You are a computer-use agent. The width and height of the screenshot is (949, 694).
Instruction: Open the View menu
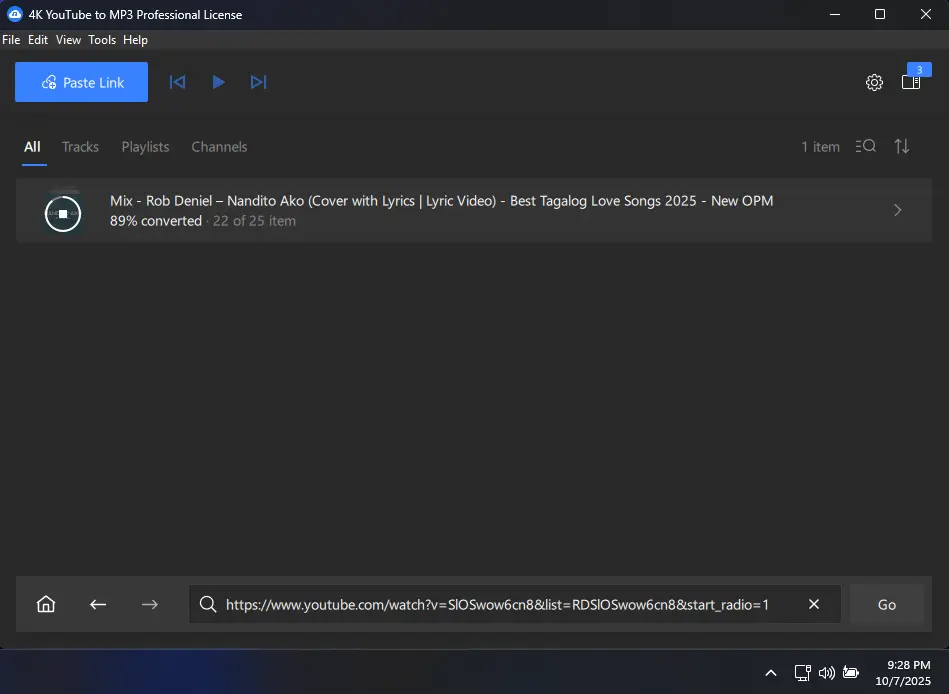pyautogui.click(x=68, y=40)
